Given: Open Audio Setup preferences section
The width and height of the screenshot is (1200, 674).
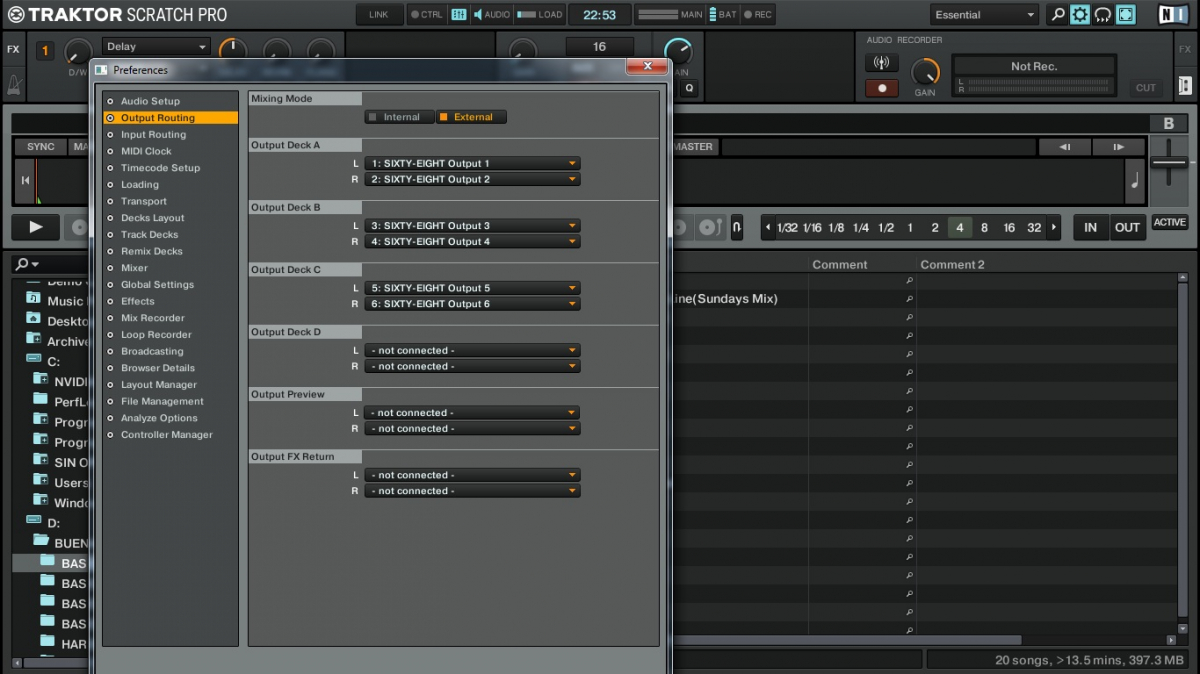Looking at the screenshot, I should click(150, 101).
